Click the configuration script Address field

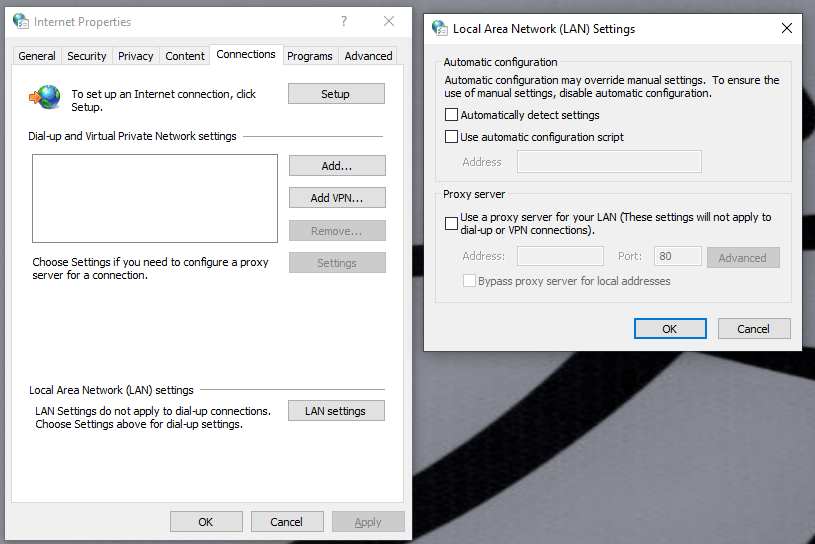point(609,162)
